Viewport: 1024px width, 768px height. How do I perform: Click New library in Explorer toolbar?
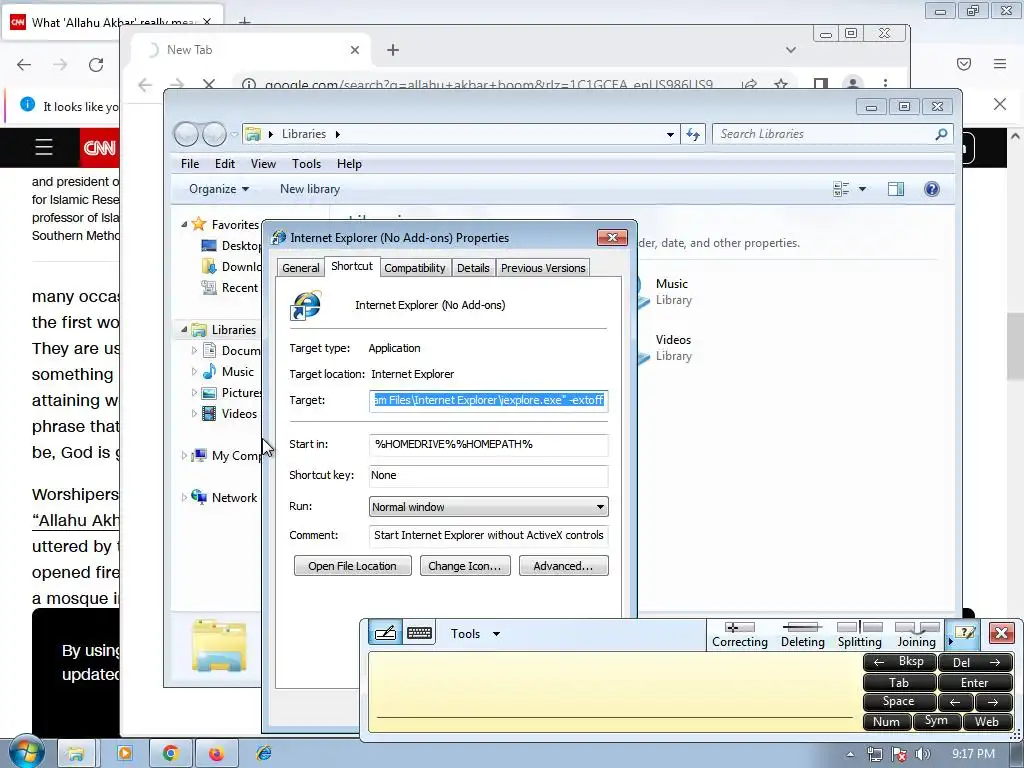coord(310,189)
